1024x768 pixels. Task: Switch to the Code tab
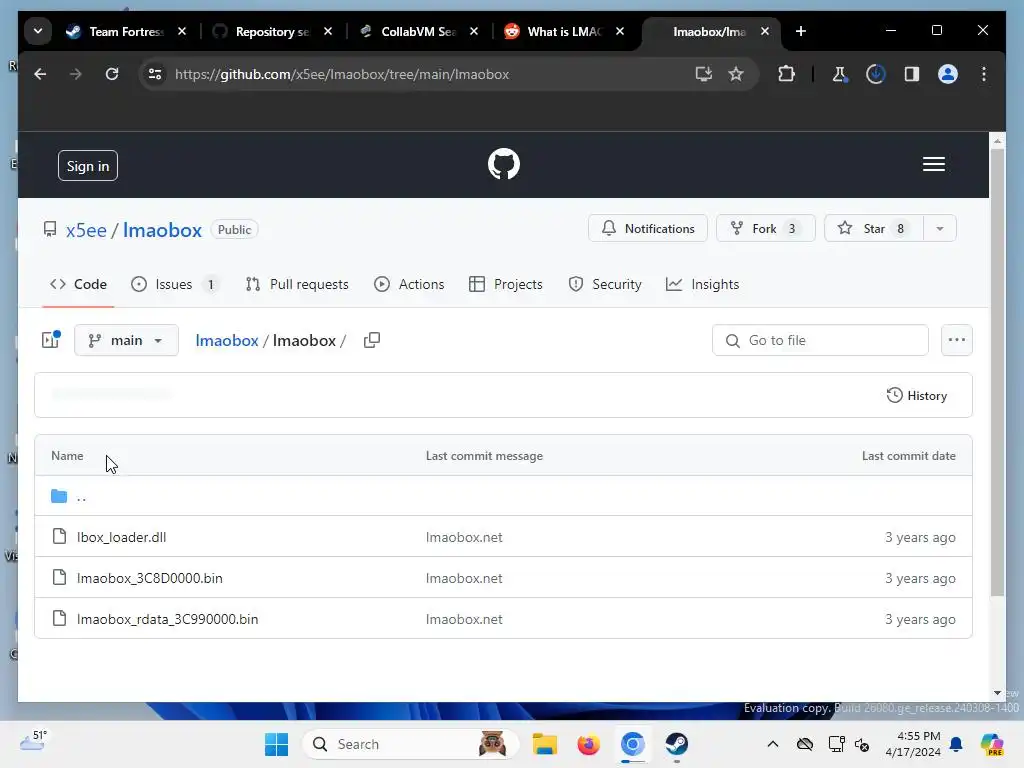(78, 284)
